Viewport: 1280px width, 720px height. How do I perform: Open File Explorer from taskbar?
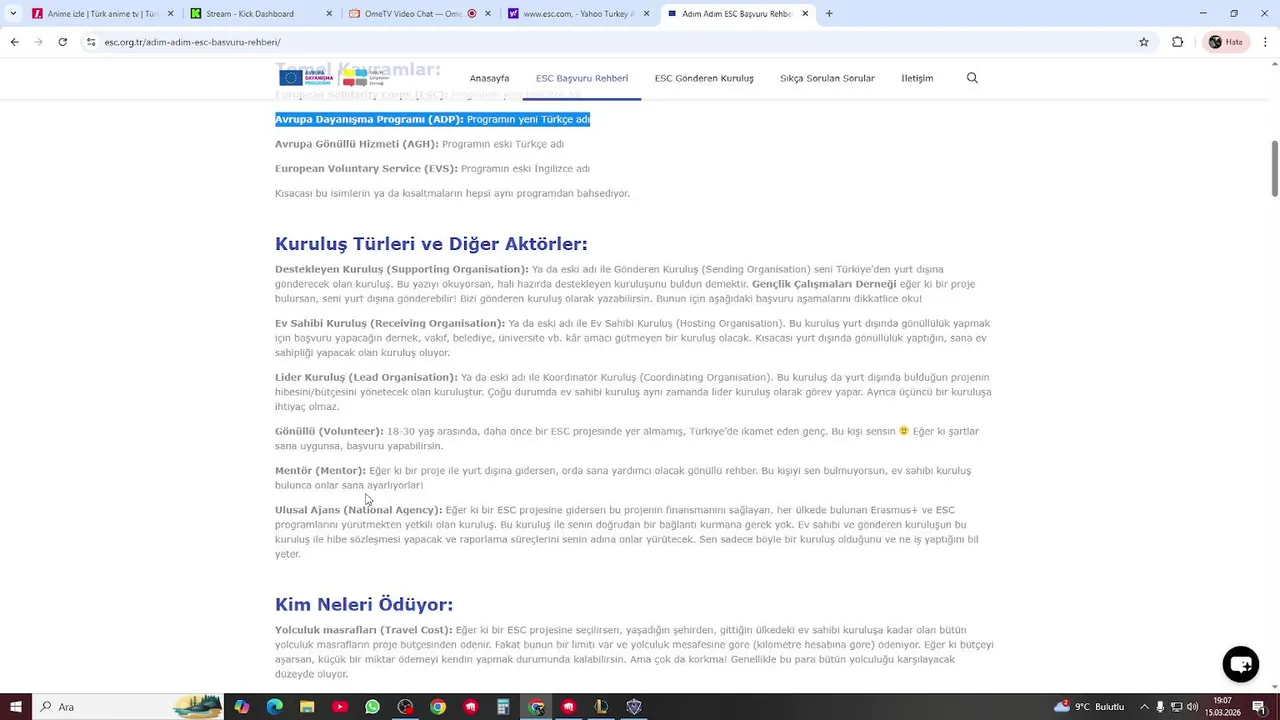click(x=307, y=707)
